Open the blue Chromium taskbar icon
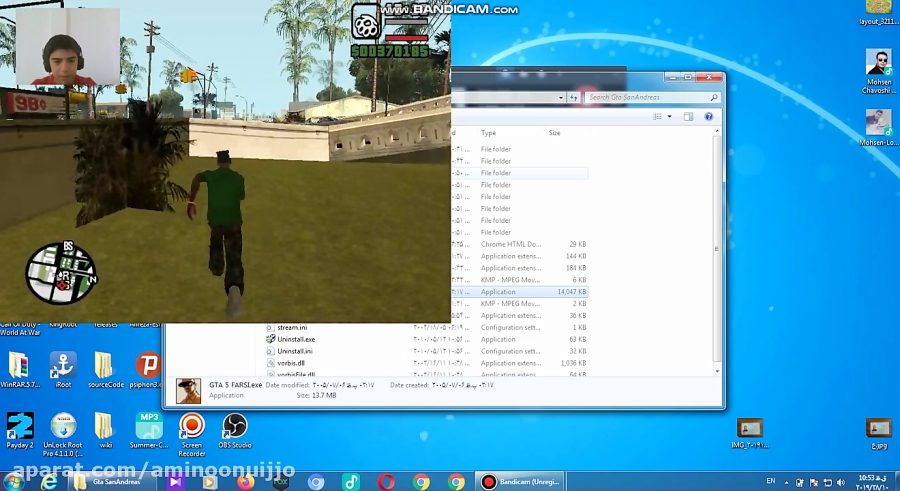The width and height of the screenshot is (900, 491). 316,481
